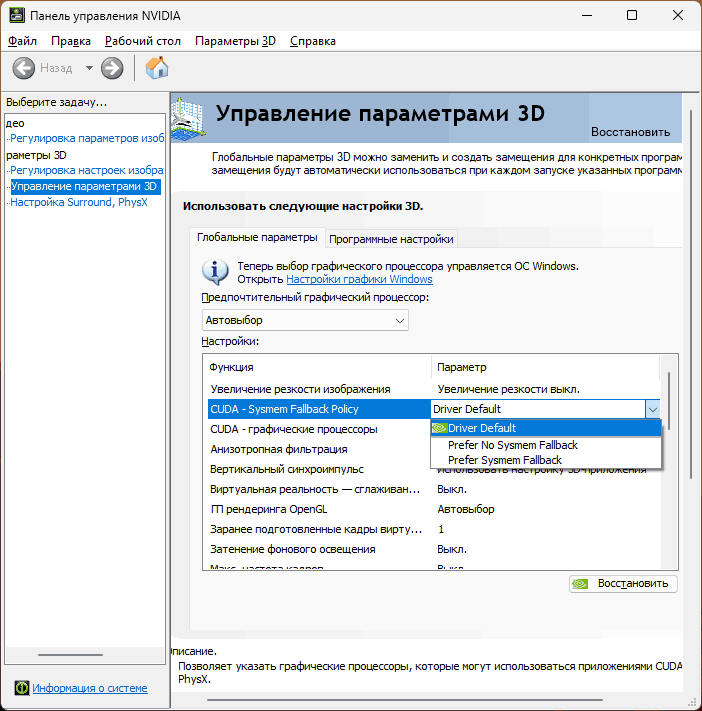The width and height of the screenshot is (702, 711).
Task: Click the Back arrow icon in toolbar
Action: (x=23, y=68)
